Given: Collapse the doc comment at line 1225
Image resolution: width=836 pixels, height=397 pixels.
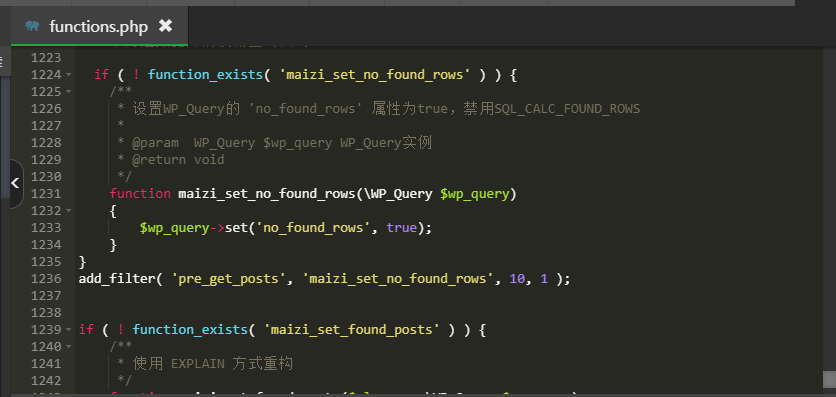Looking at the screenshot, I should [x=69, y=92].
